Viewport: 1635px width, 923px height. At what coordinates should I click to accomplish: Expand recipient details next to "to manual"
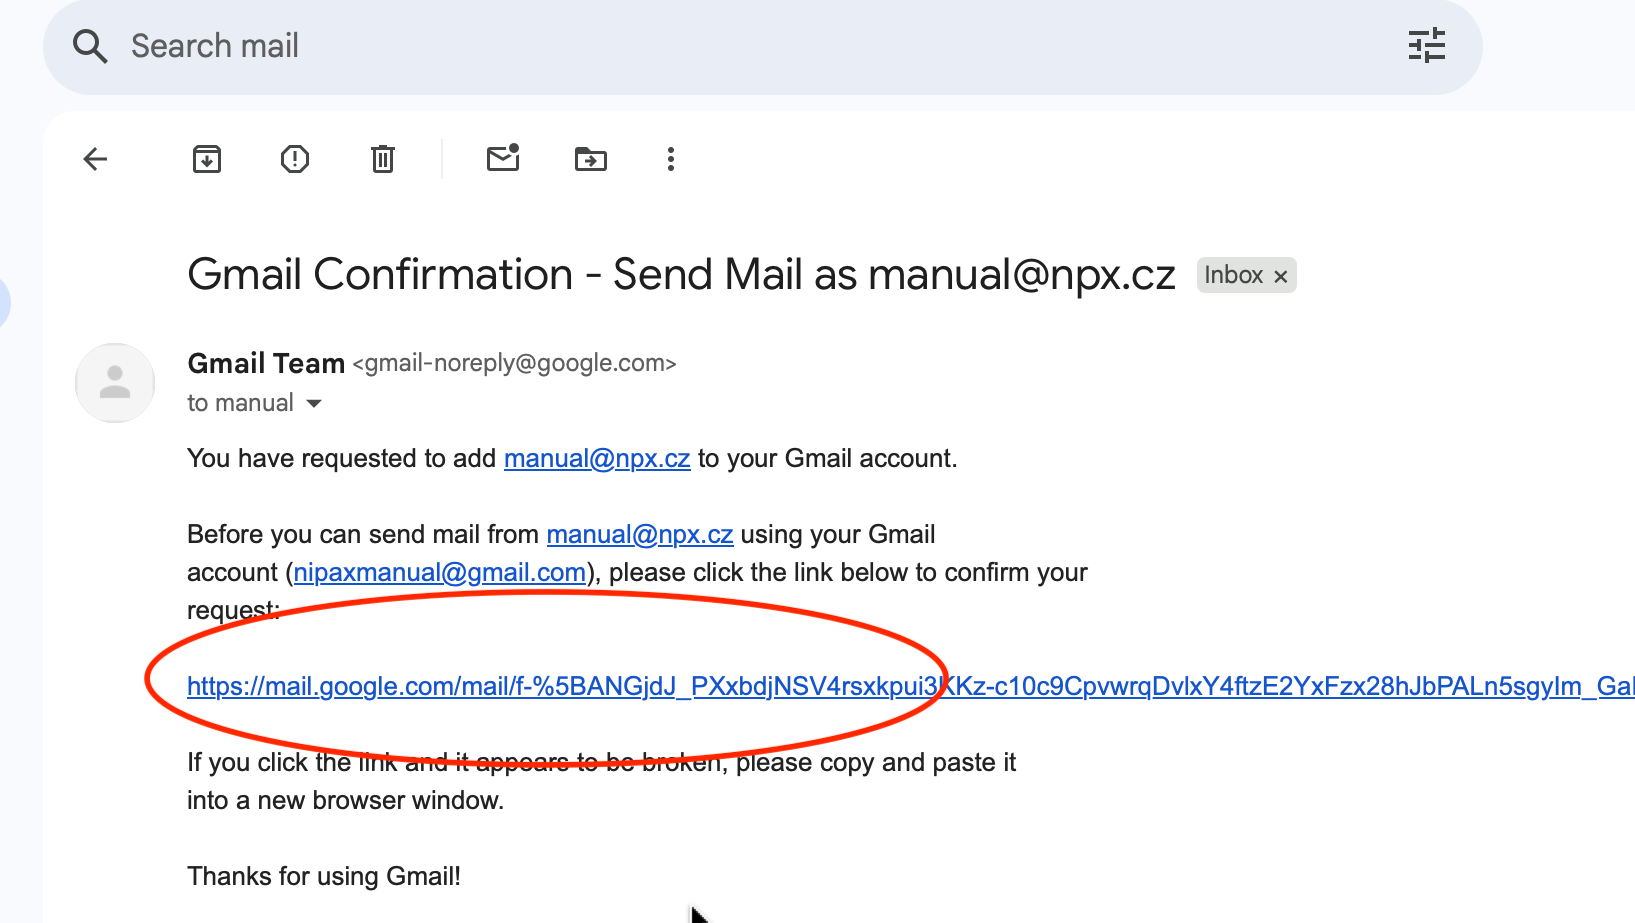(x=314, y=403)
